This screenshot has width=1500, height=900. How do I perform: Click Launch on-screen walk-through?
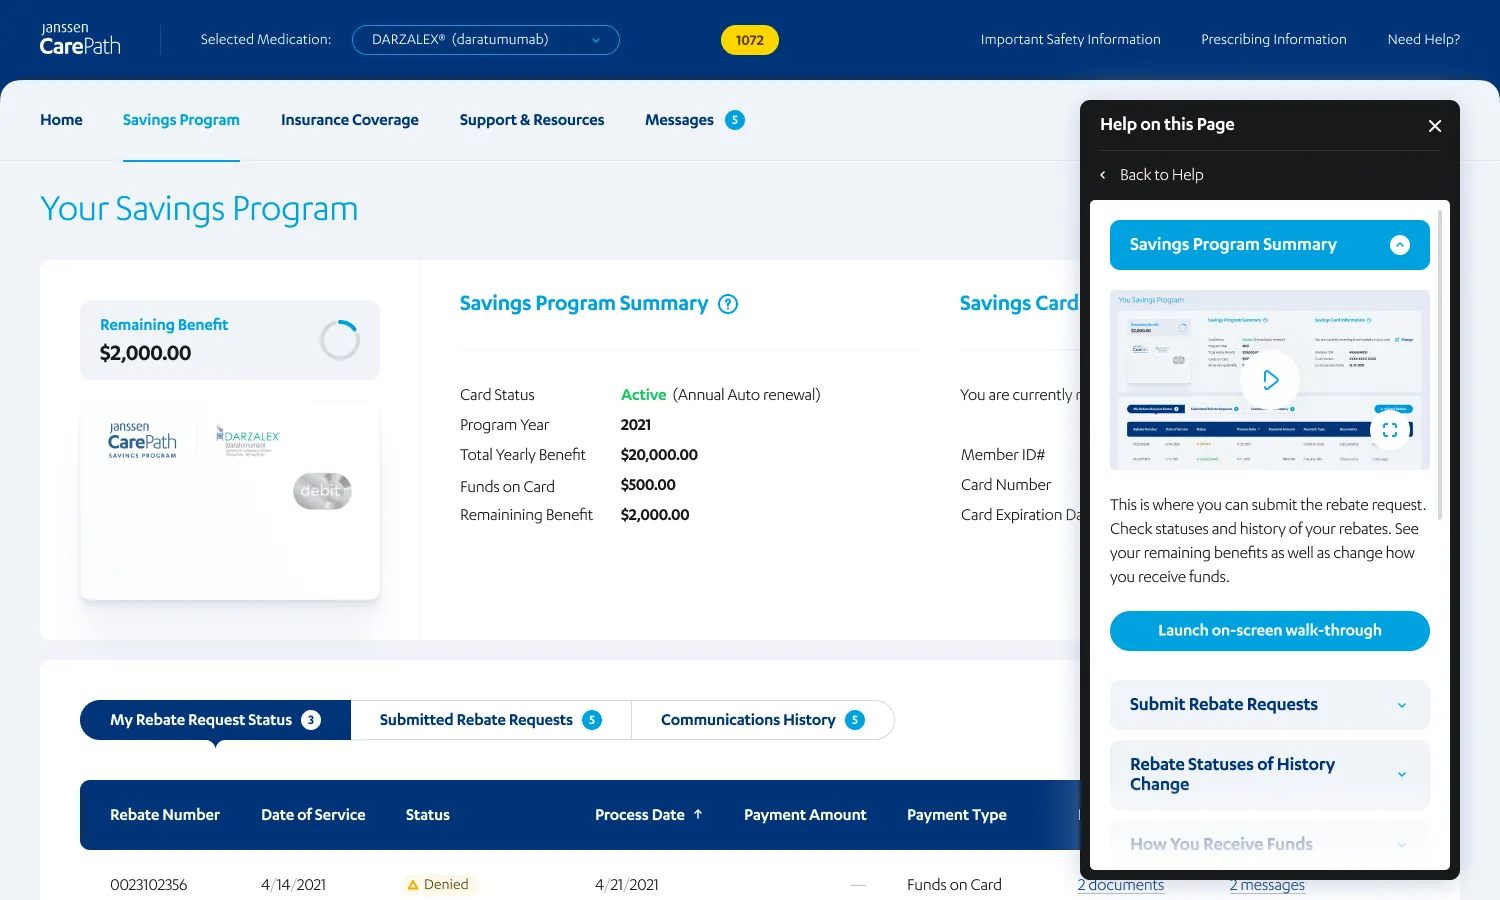point(1269,630)
